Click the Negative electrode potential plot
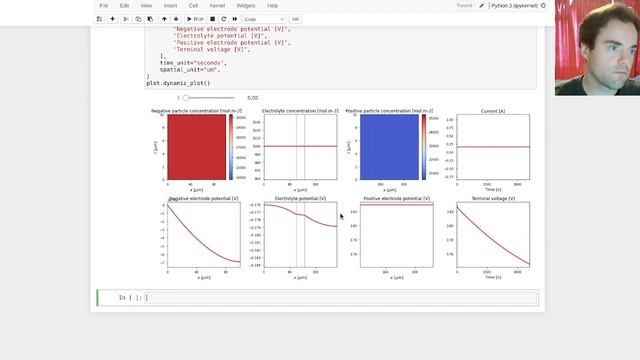This screenshot has height=360, width=640. [x=204, y=235]
